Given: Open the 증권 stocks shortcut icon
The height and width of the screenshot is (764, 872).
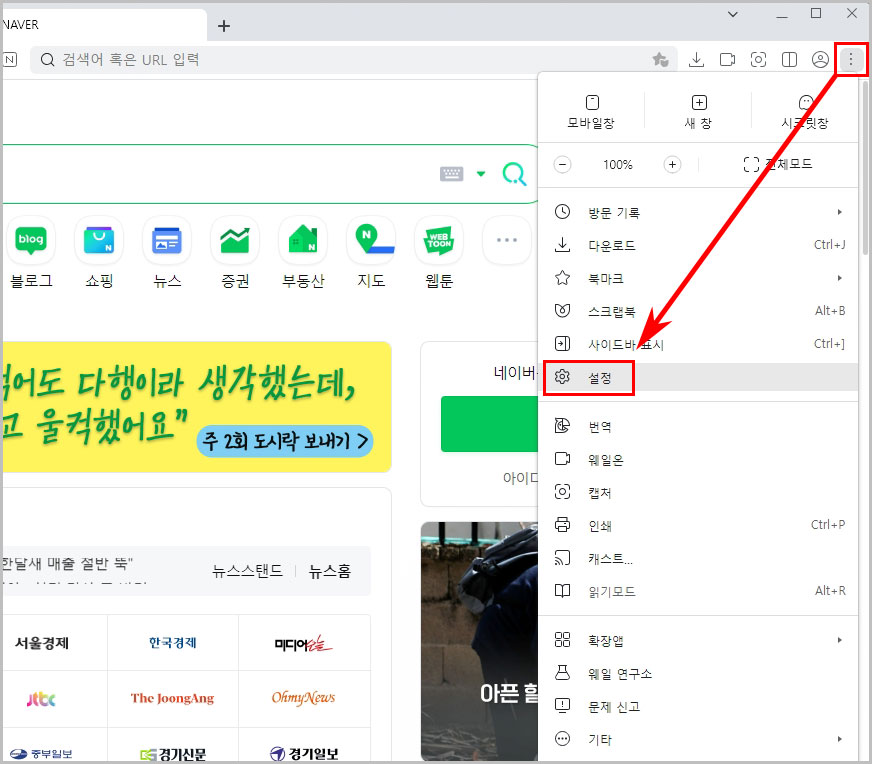Looking at the screenshot, I should pos(235,240).
